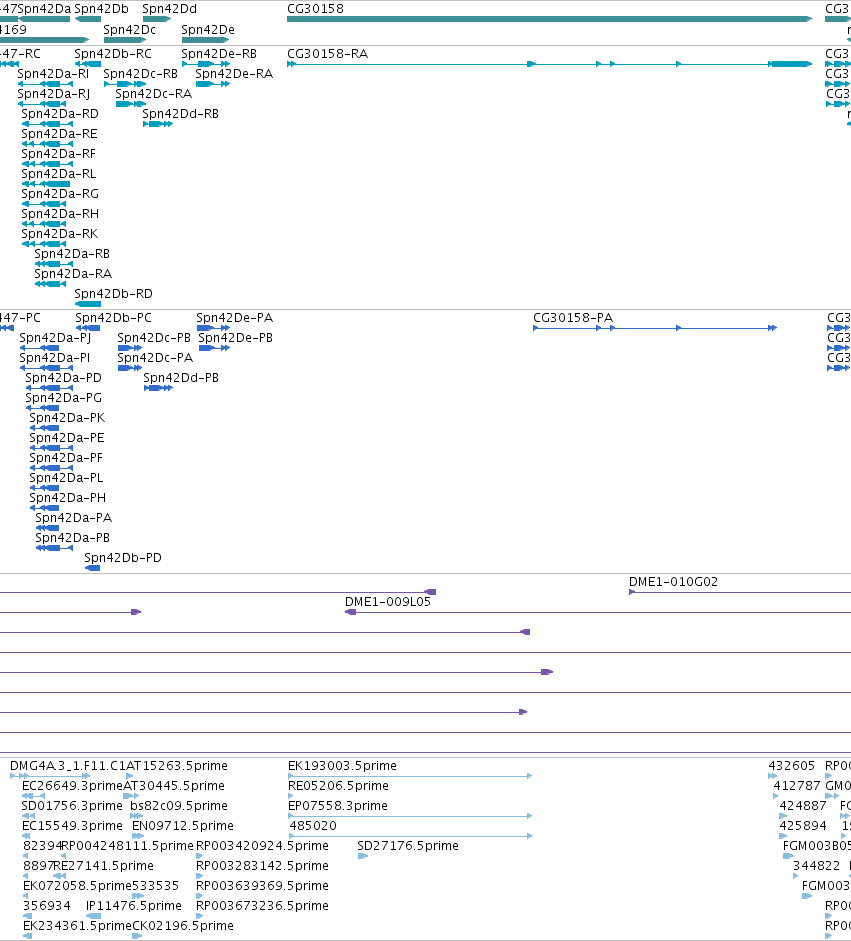
Task: Click the Spn42Dc-RB transcript label
Action: pyautogui.click(x=140, y=74)
